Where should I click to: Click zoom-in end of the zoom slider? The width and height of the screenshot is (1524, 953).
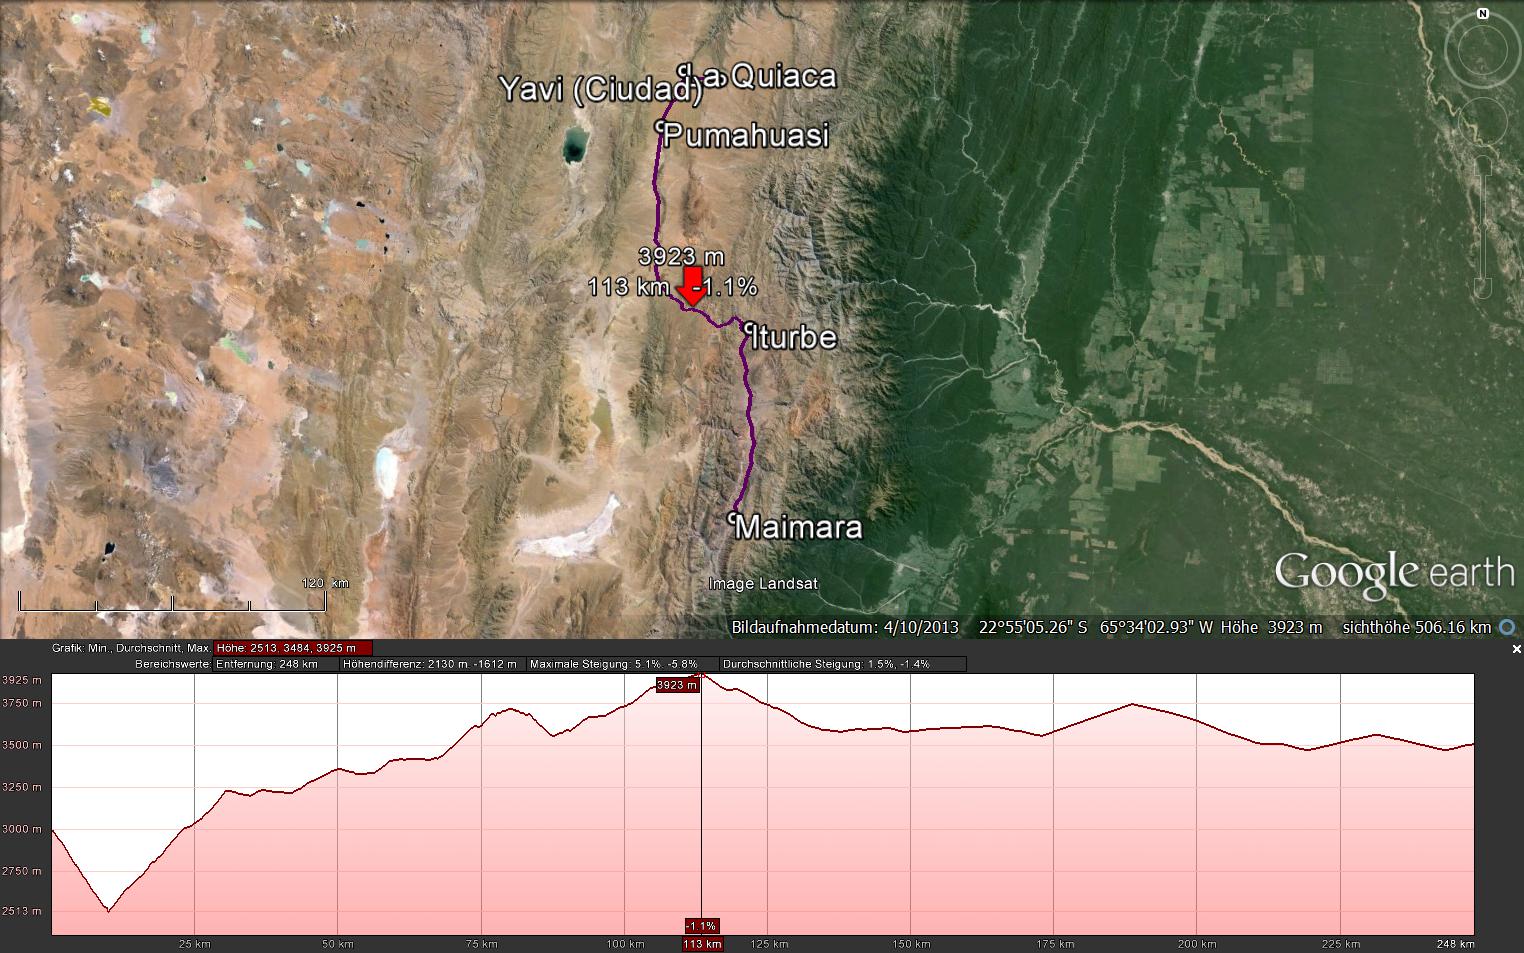click(1484, 167)
